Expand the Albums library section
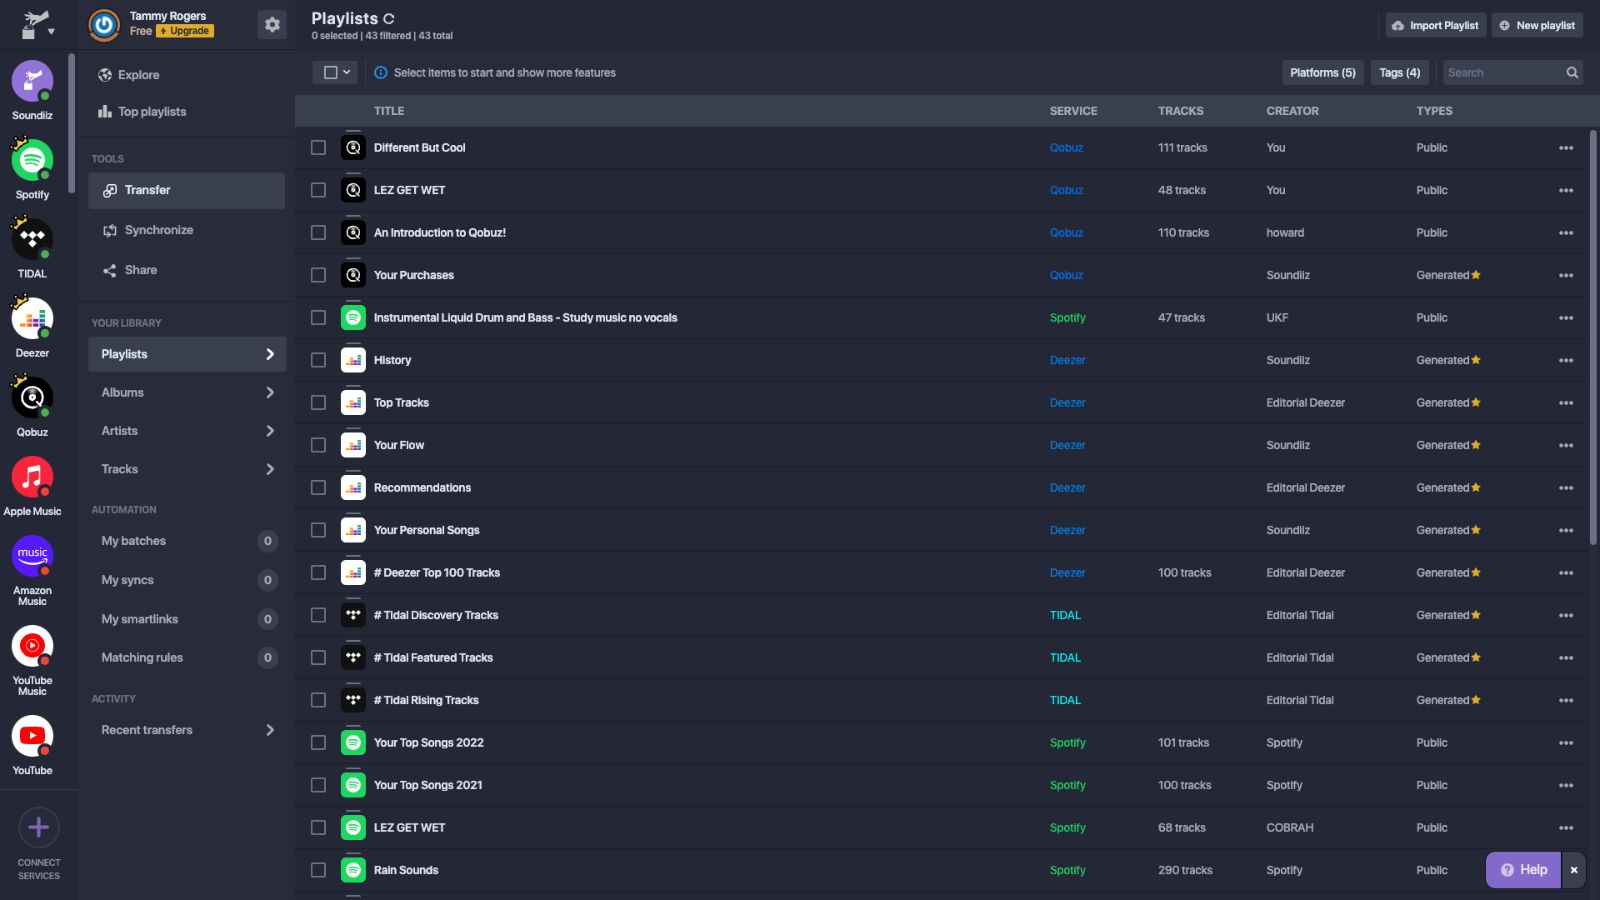Screen dimensions: 1600x900 270,392
